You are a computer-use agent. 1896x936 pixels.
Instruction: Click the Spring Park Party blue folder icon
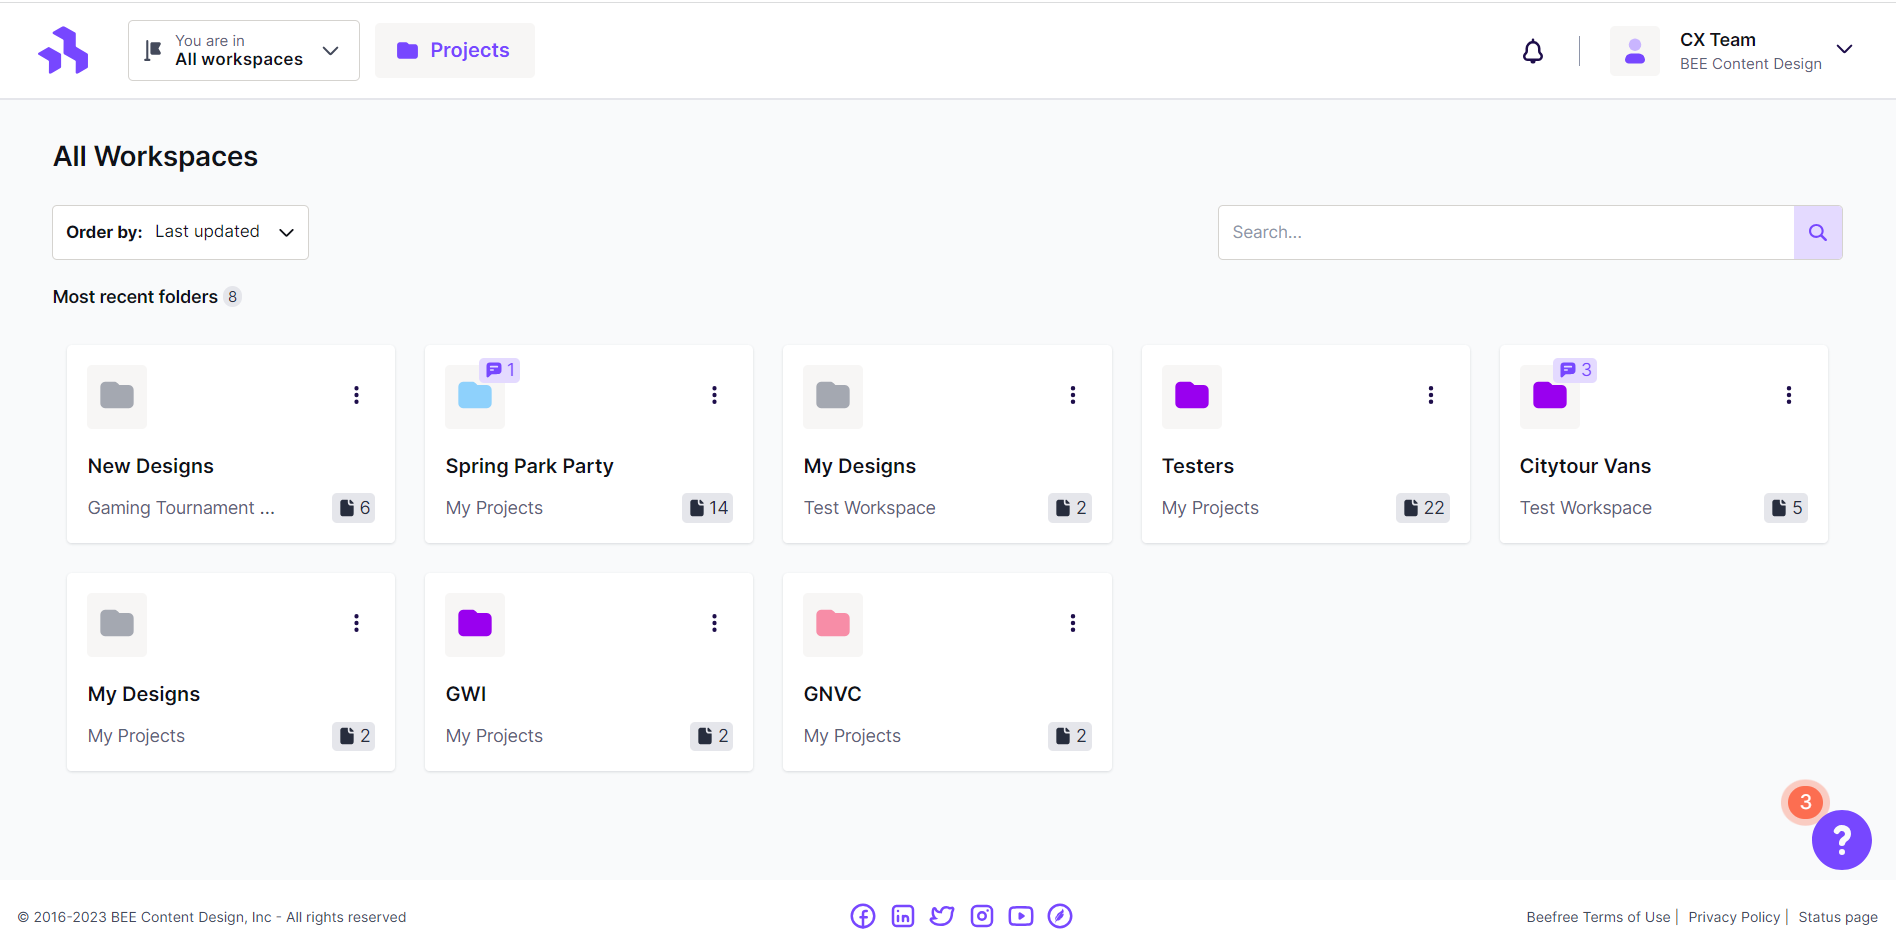tap(475, 396)
